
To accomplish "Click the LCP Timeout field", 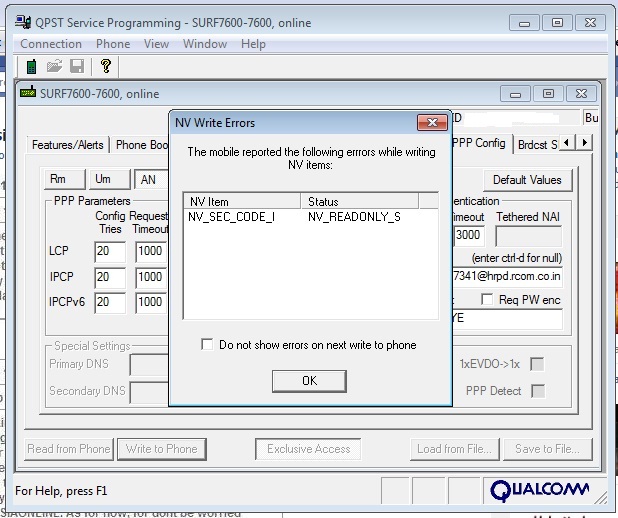I will (151, 252).
